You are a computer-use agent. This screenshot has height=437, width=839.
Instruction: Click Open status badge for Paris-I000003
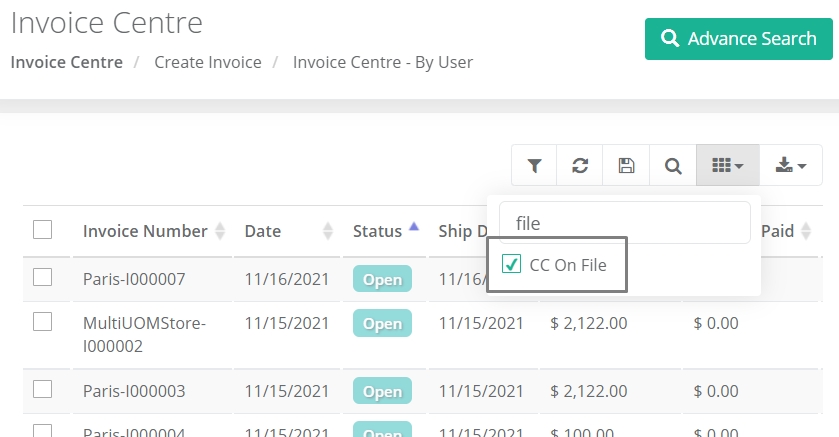pos(382,391)
